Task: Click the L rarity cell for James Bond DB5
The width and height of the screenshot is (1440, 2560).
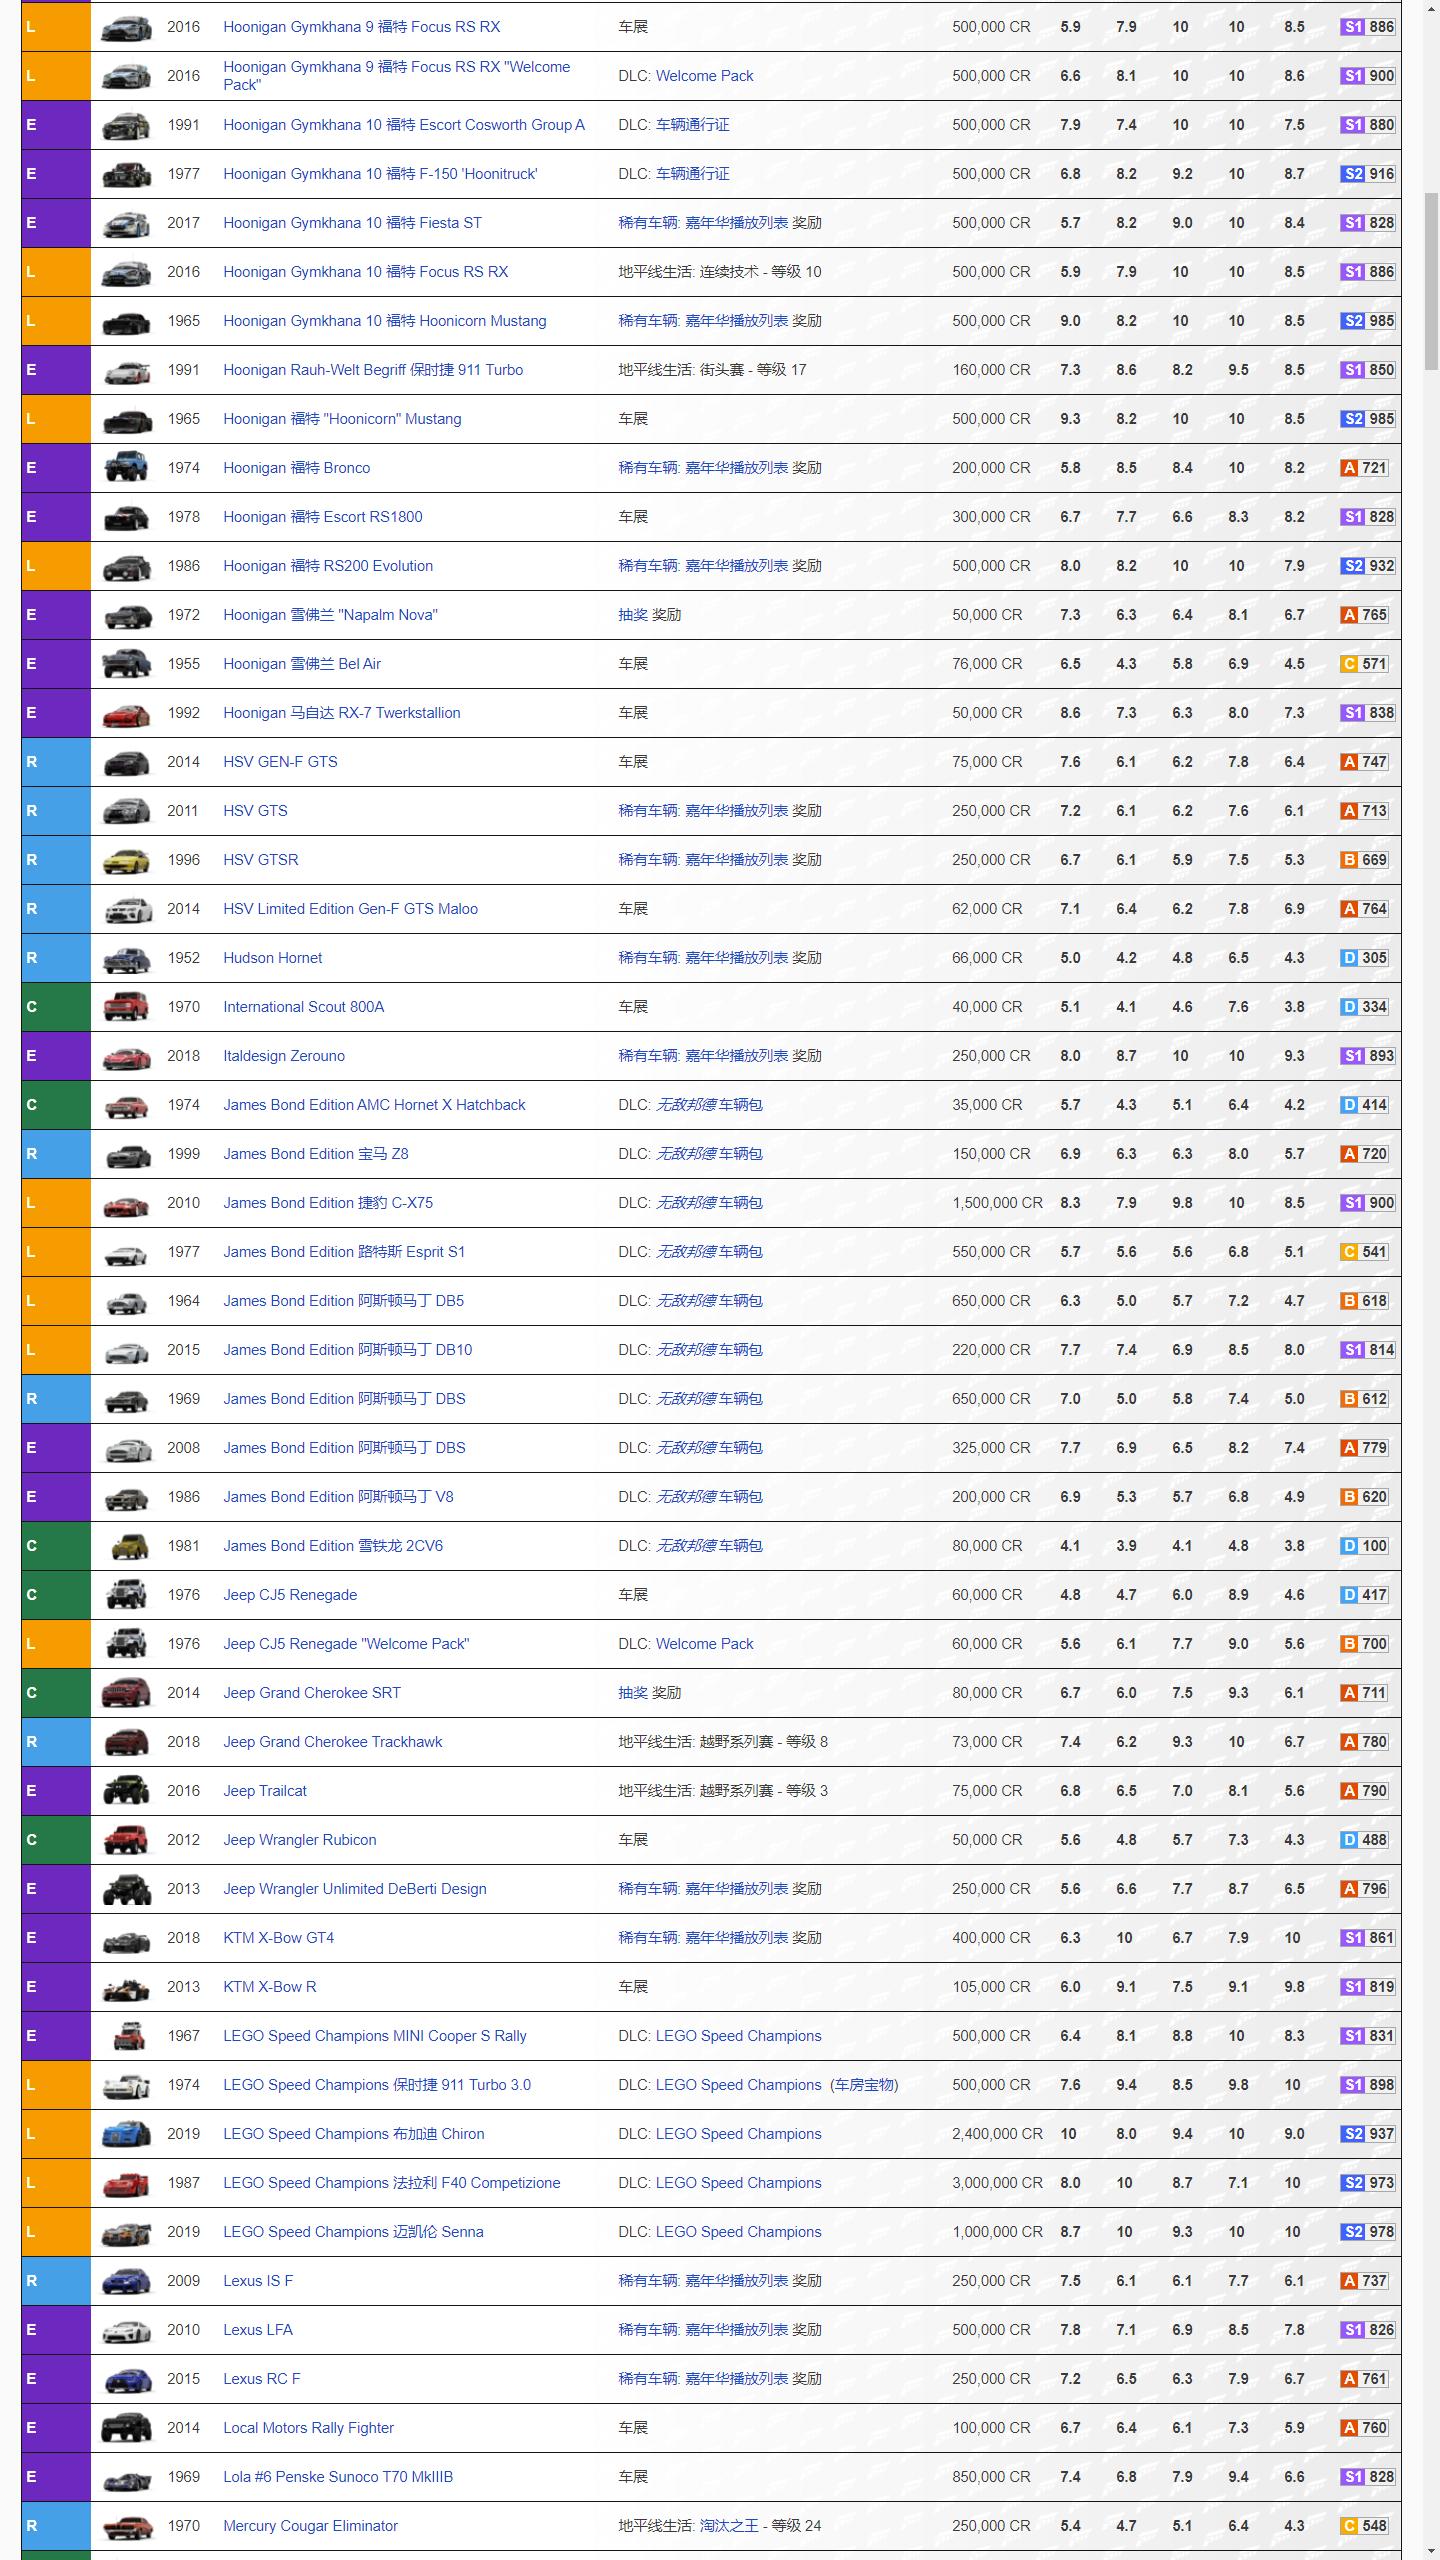Action: click(x=56, y=1301)
